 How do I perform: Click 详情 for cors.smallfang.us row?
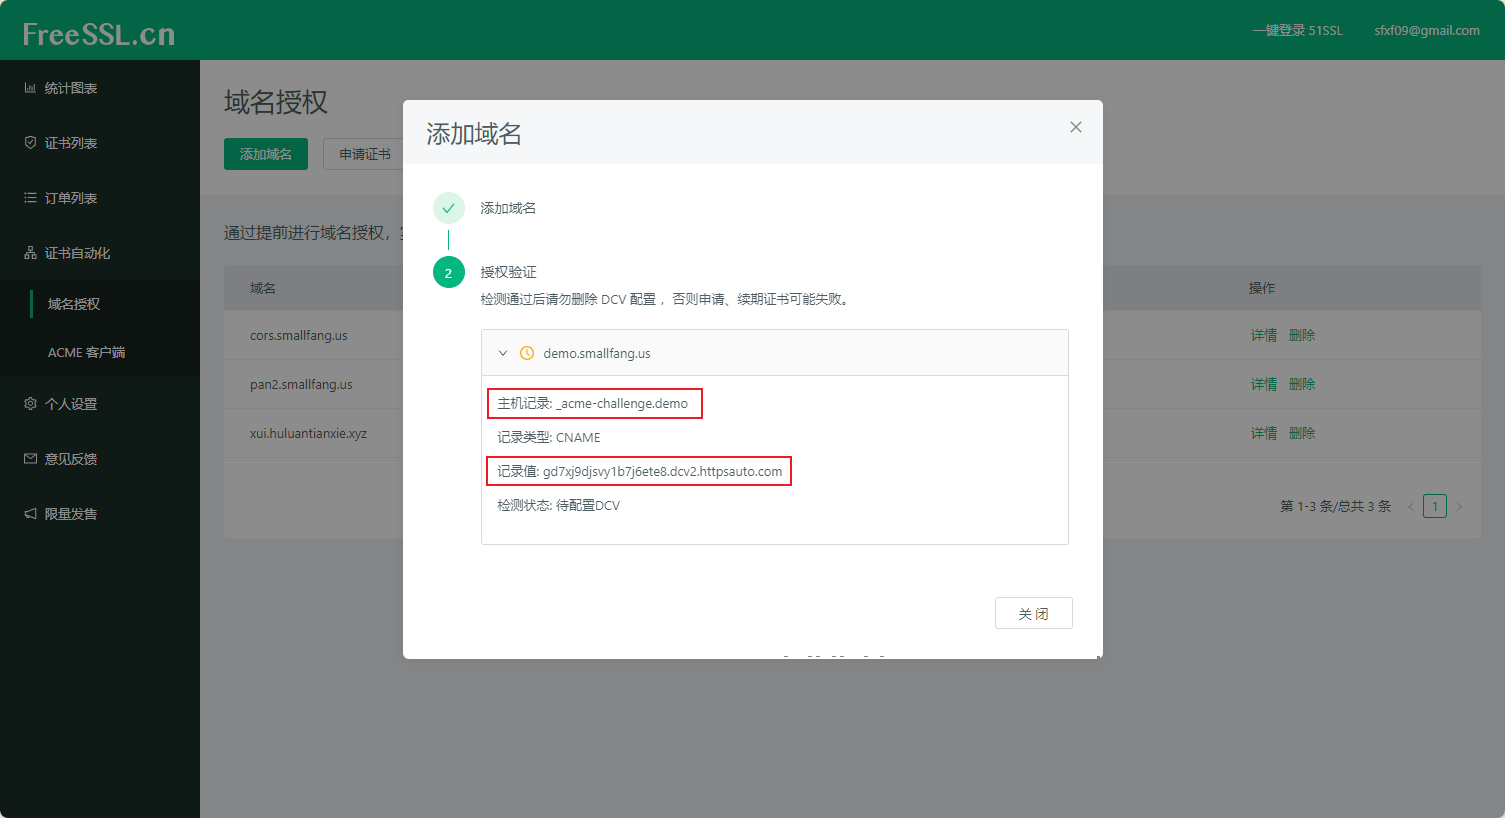click(1264, 335)
